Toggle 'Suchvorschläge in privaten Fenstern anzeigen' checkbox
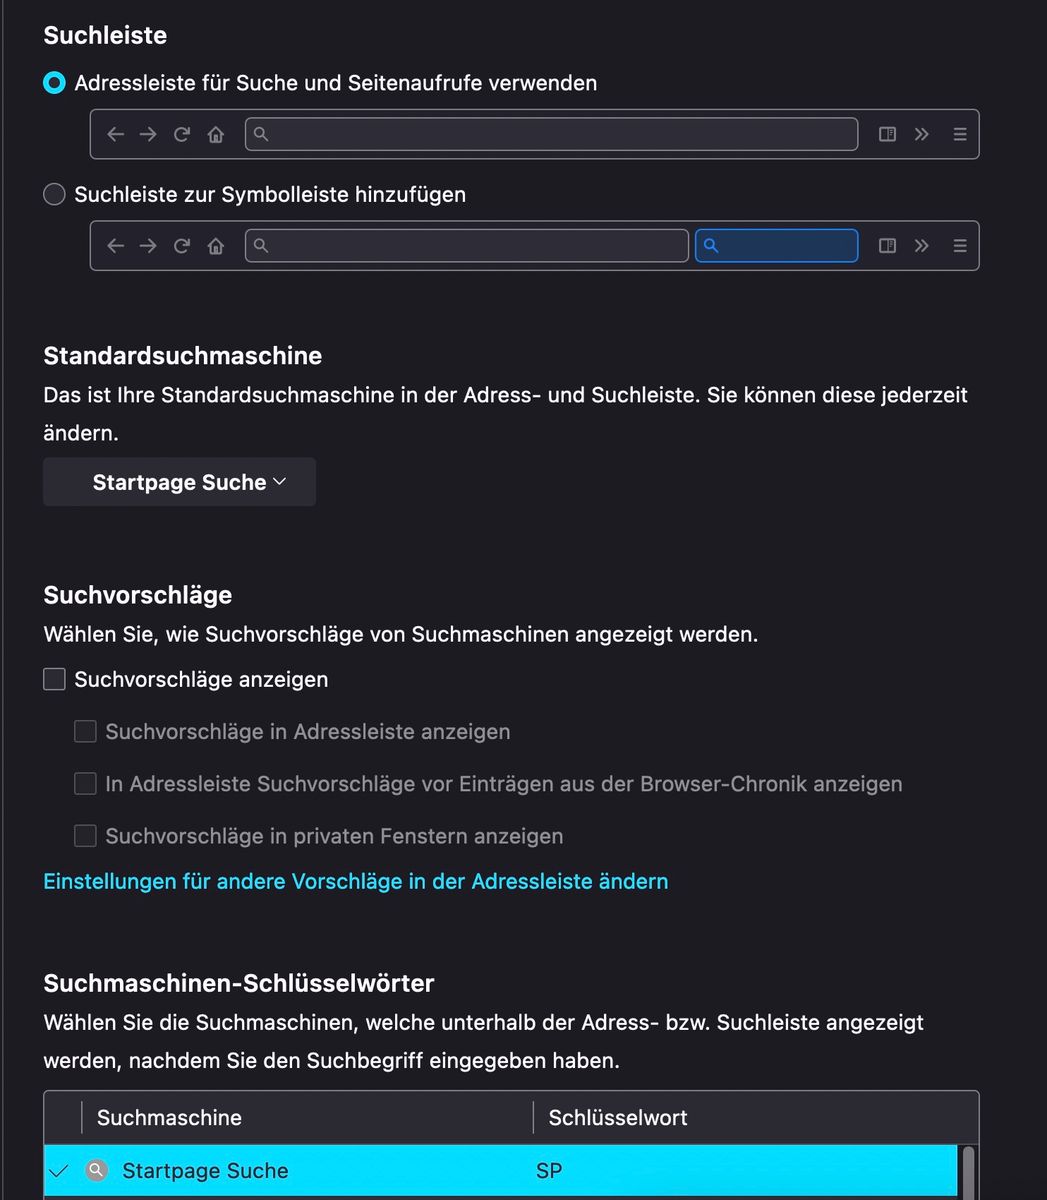Viewport: 1047px width, 1200px height. pos(86,836)
